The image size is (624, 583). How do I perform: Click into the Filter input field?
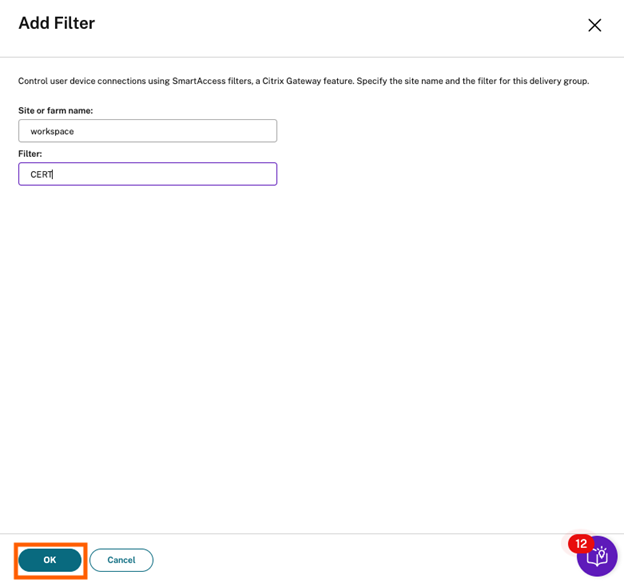click(147, 174)
